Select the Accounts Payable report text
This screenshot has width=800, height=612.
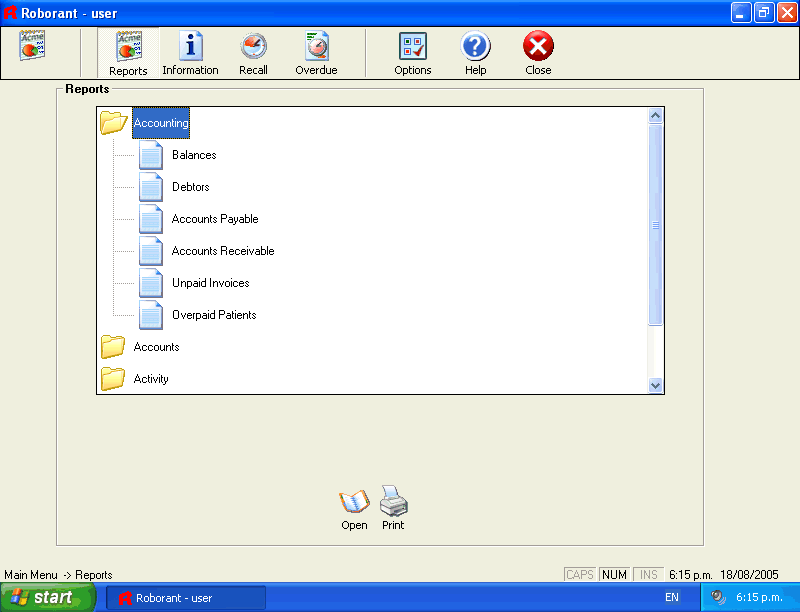point(215,219)
